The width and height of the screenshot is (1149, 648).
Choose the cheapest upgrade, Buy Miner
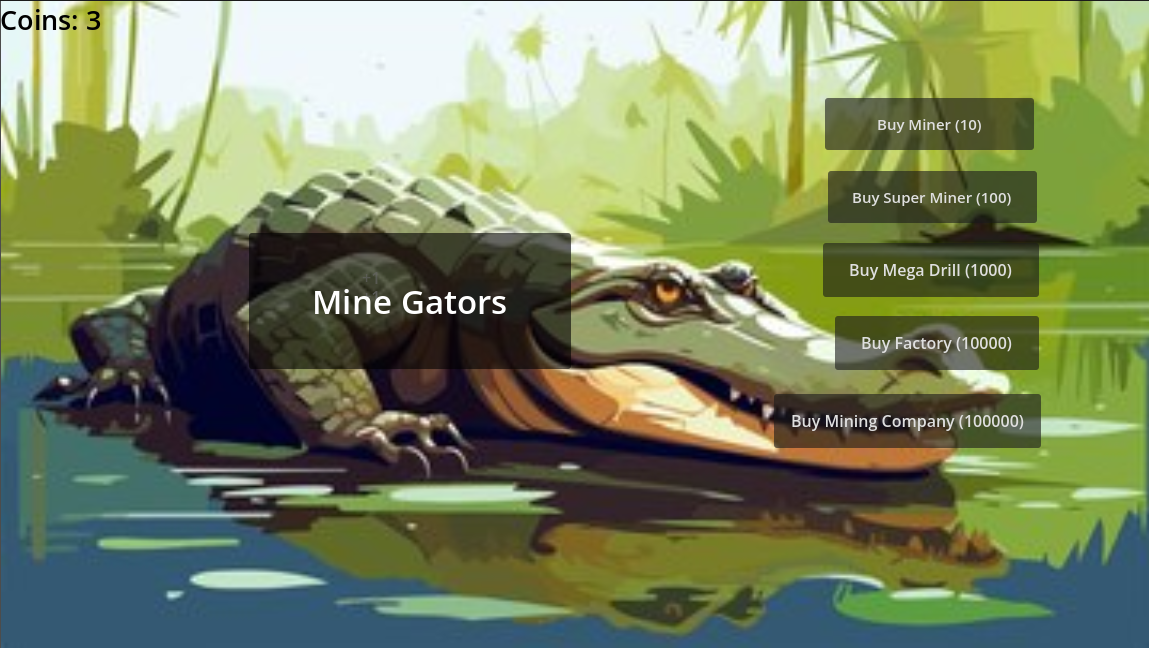[929, 125]
